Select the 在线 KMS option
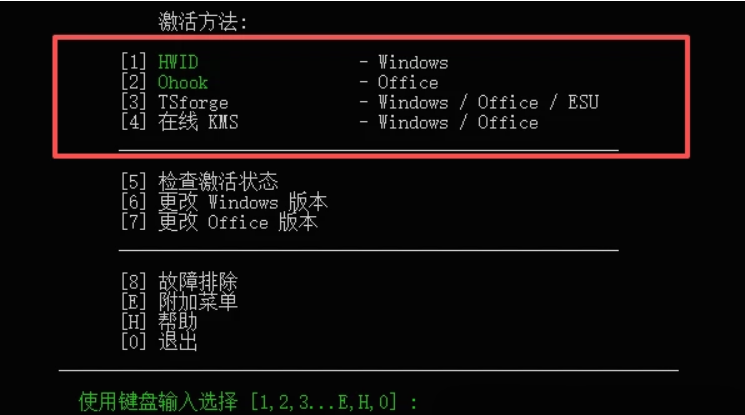 tap(198, 123)
